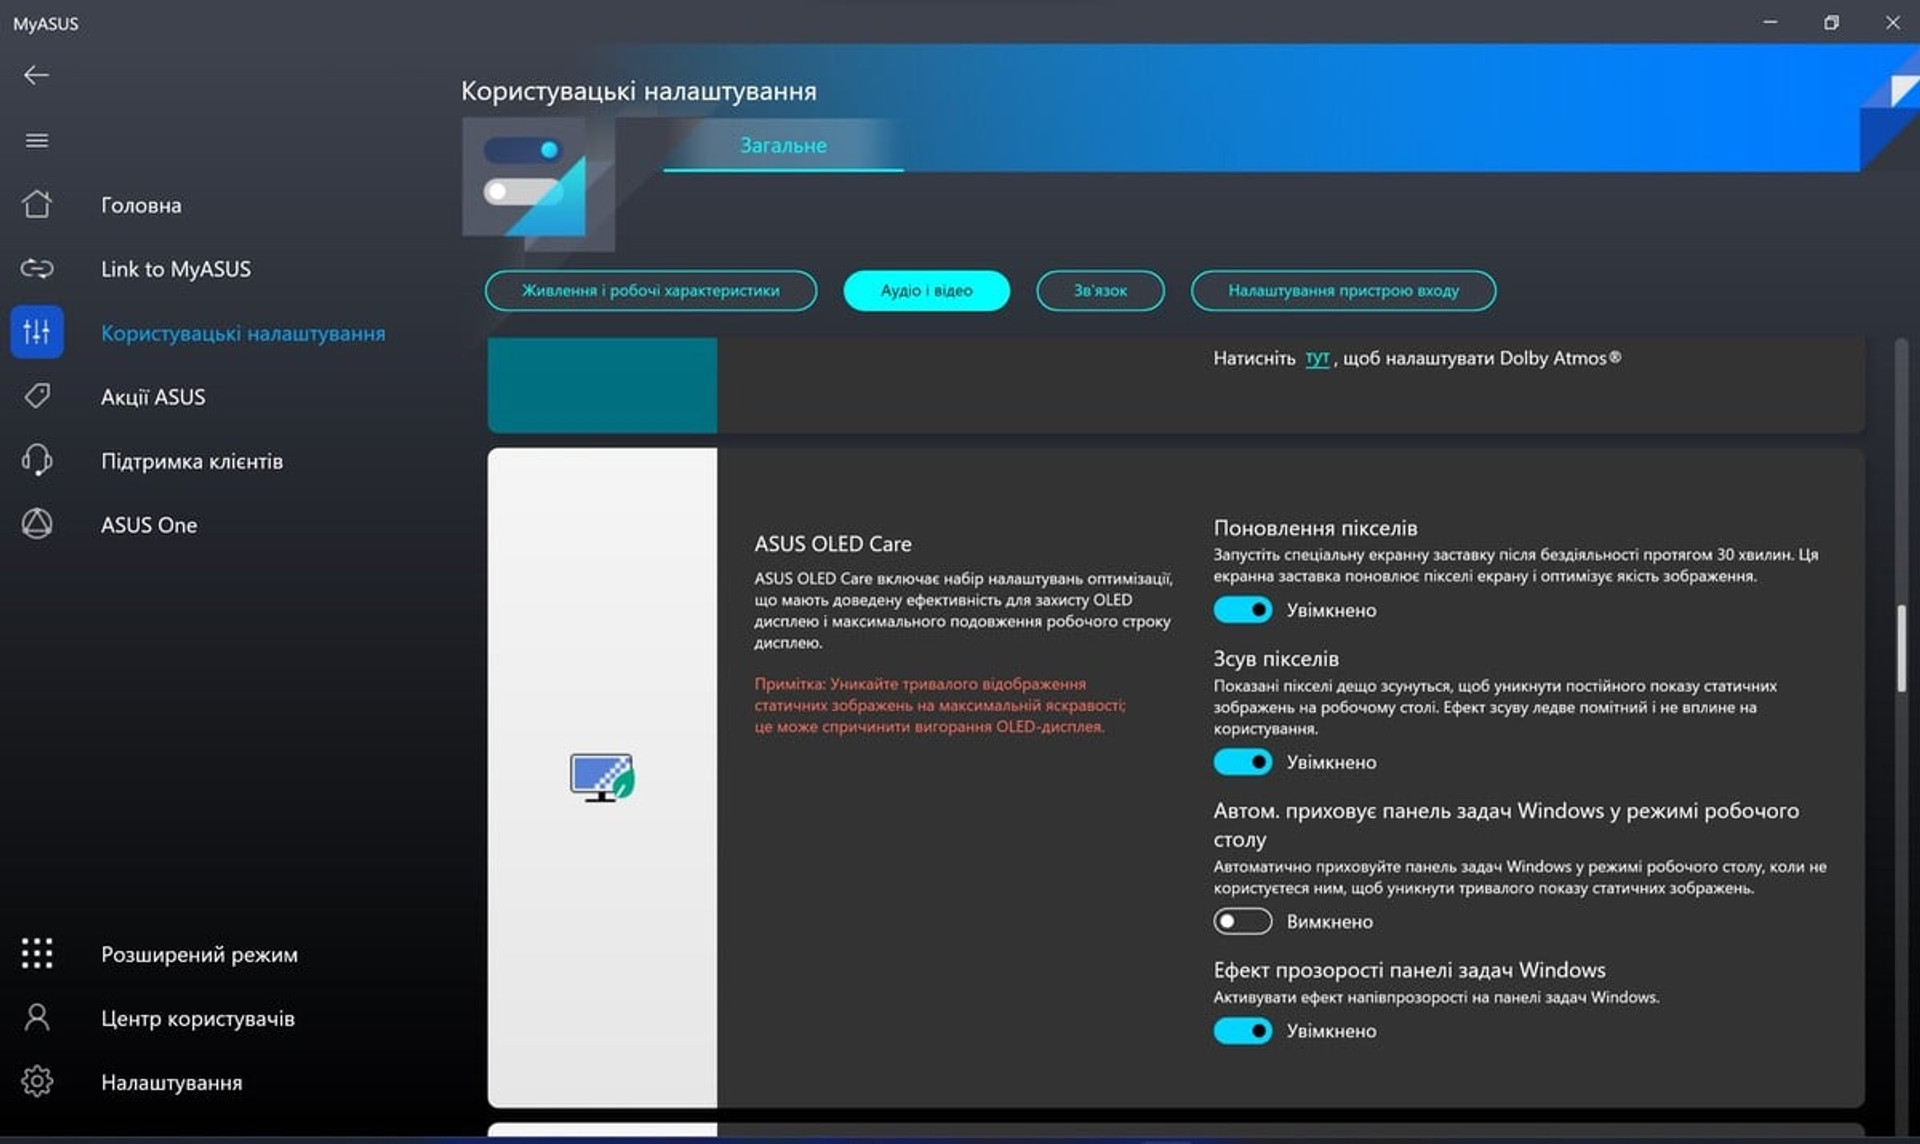This screenshot has height=1144, width=1920.
Task: Click the vertical scrollbar thumb
Action: tap(1901, 648)
